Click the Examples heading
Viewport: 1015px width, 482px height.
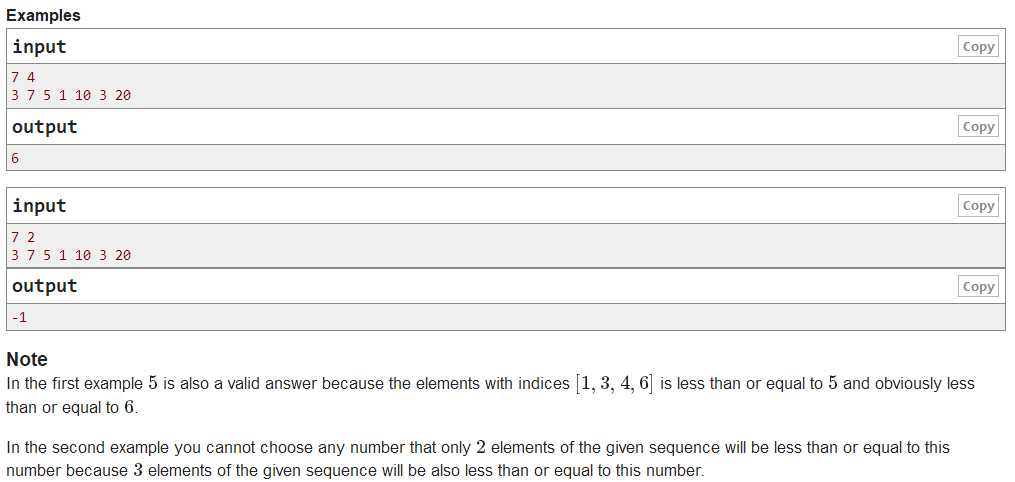(x=43, y=16)
